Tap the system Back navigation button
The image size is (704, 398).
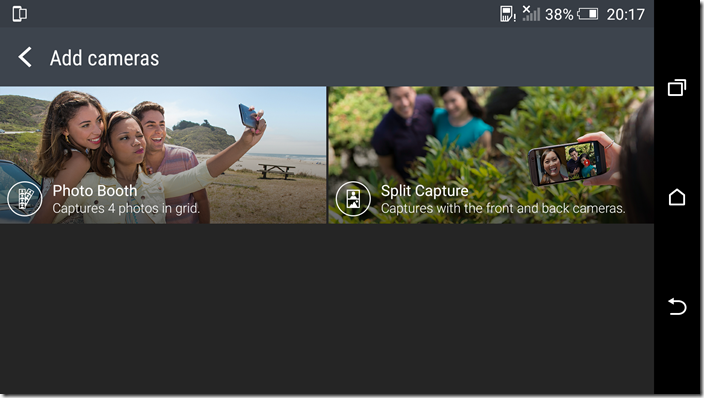click(677, 306)
